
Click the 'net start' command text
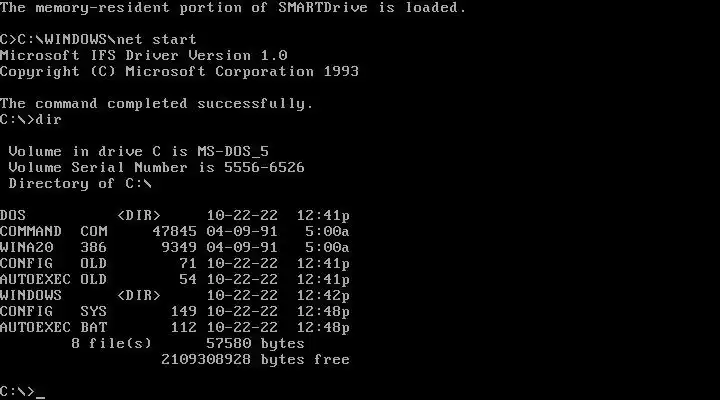[x=157, y=39]
